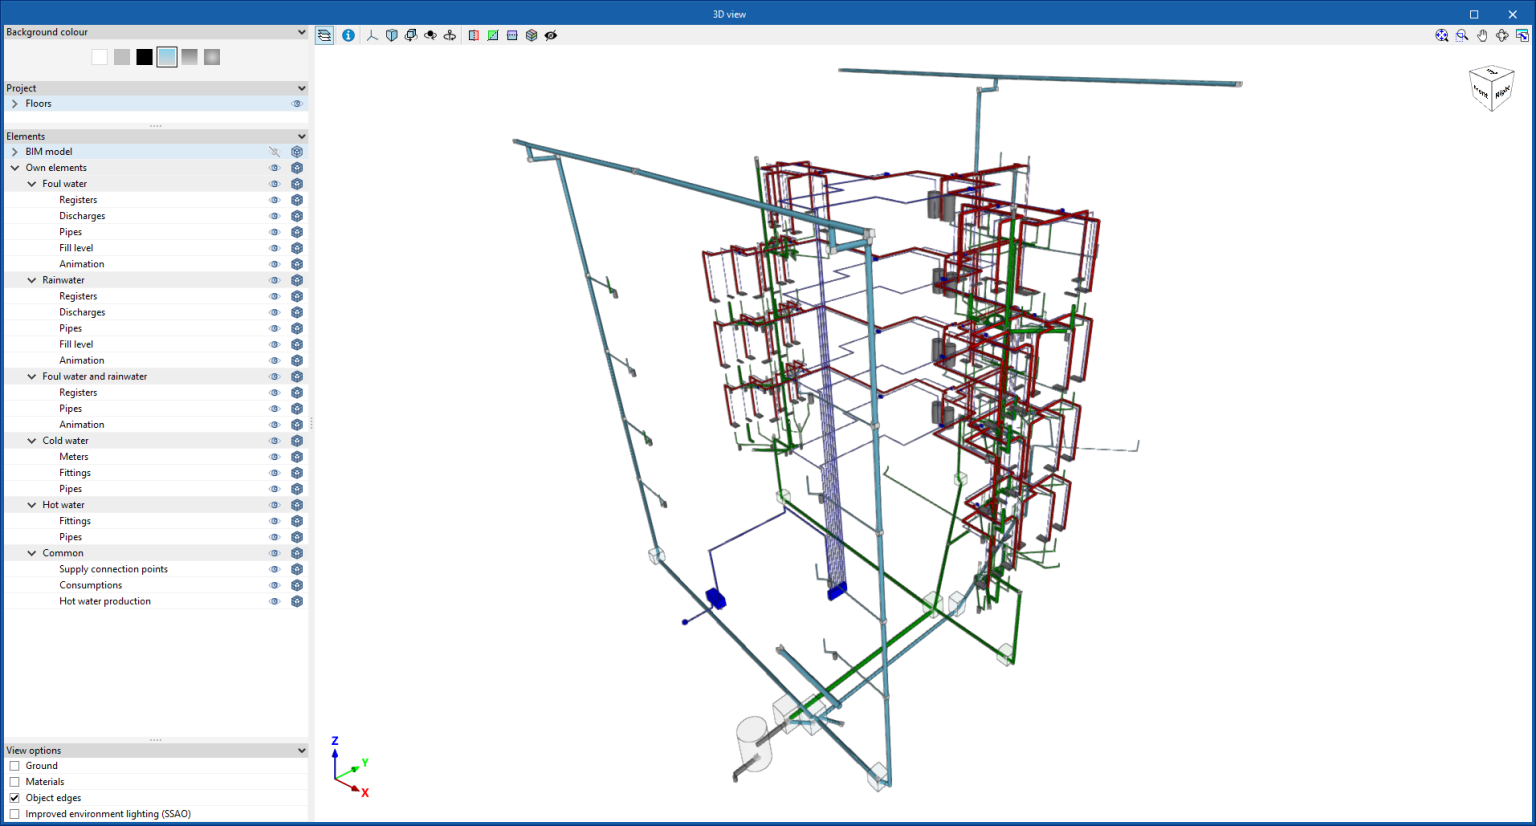Click the coordinate axes display icon
This screenshot has height=826, width=1536.
[371, 35]
